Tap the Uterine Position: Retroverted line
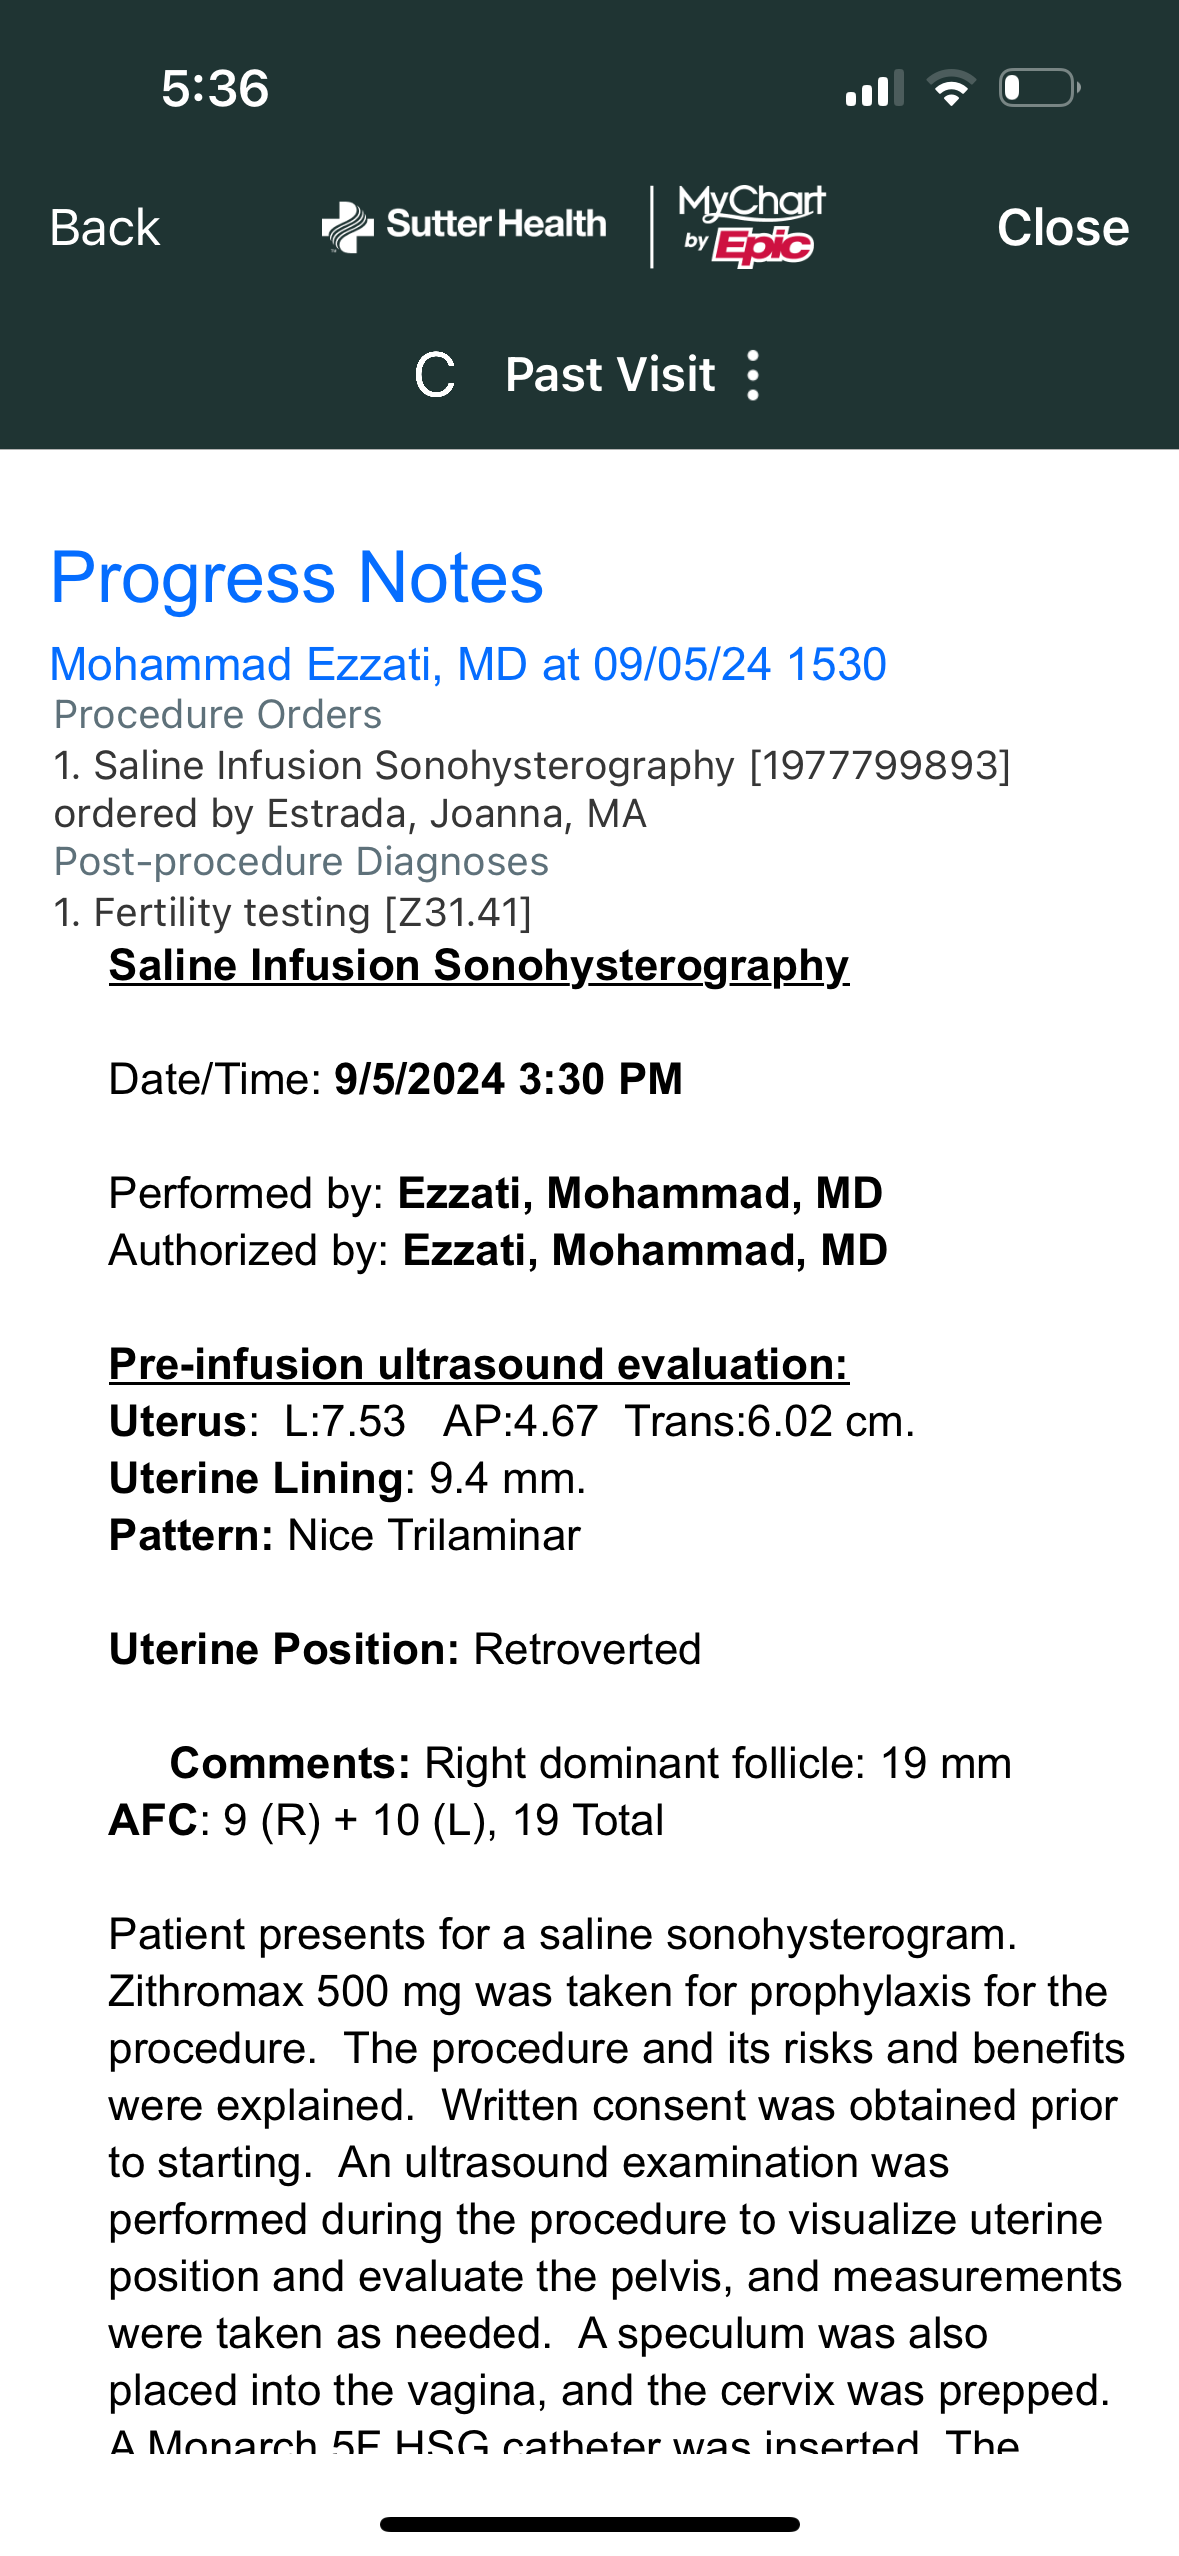The height and width of the screenshot is (2556, 1179). (x=405, y=1650)
